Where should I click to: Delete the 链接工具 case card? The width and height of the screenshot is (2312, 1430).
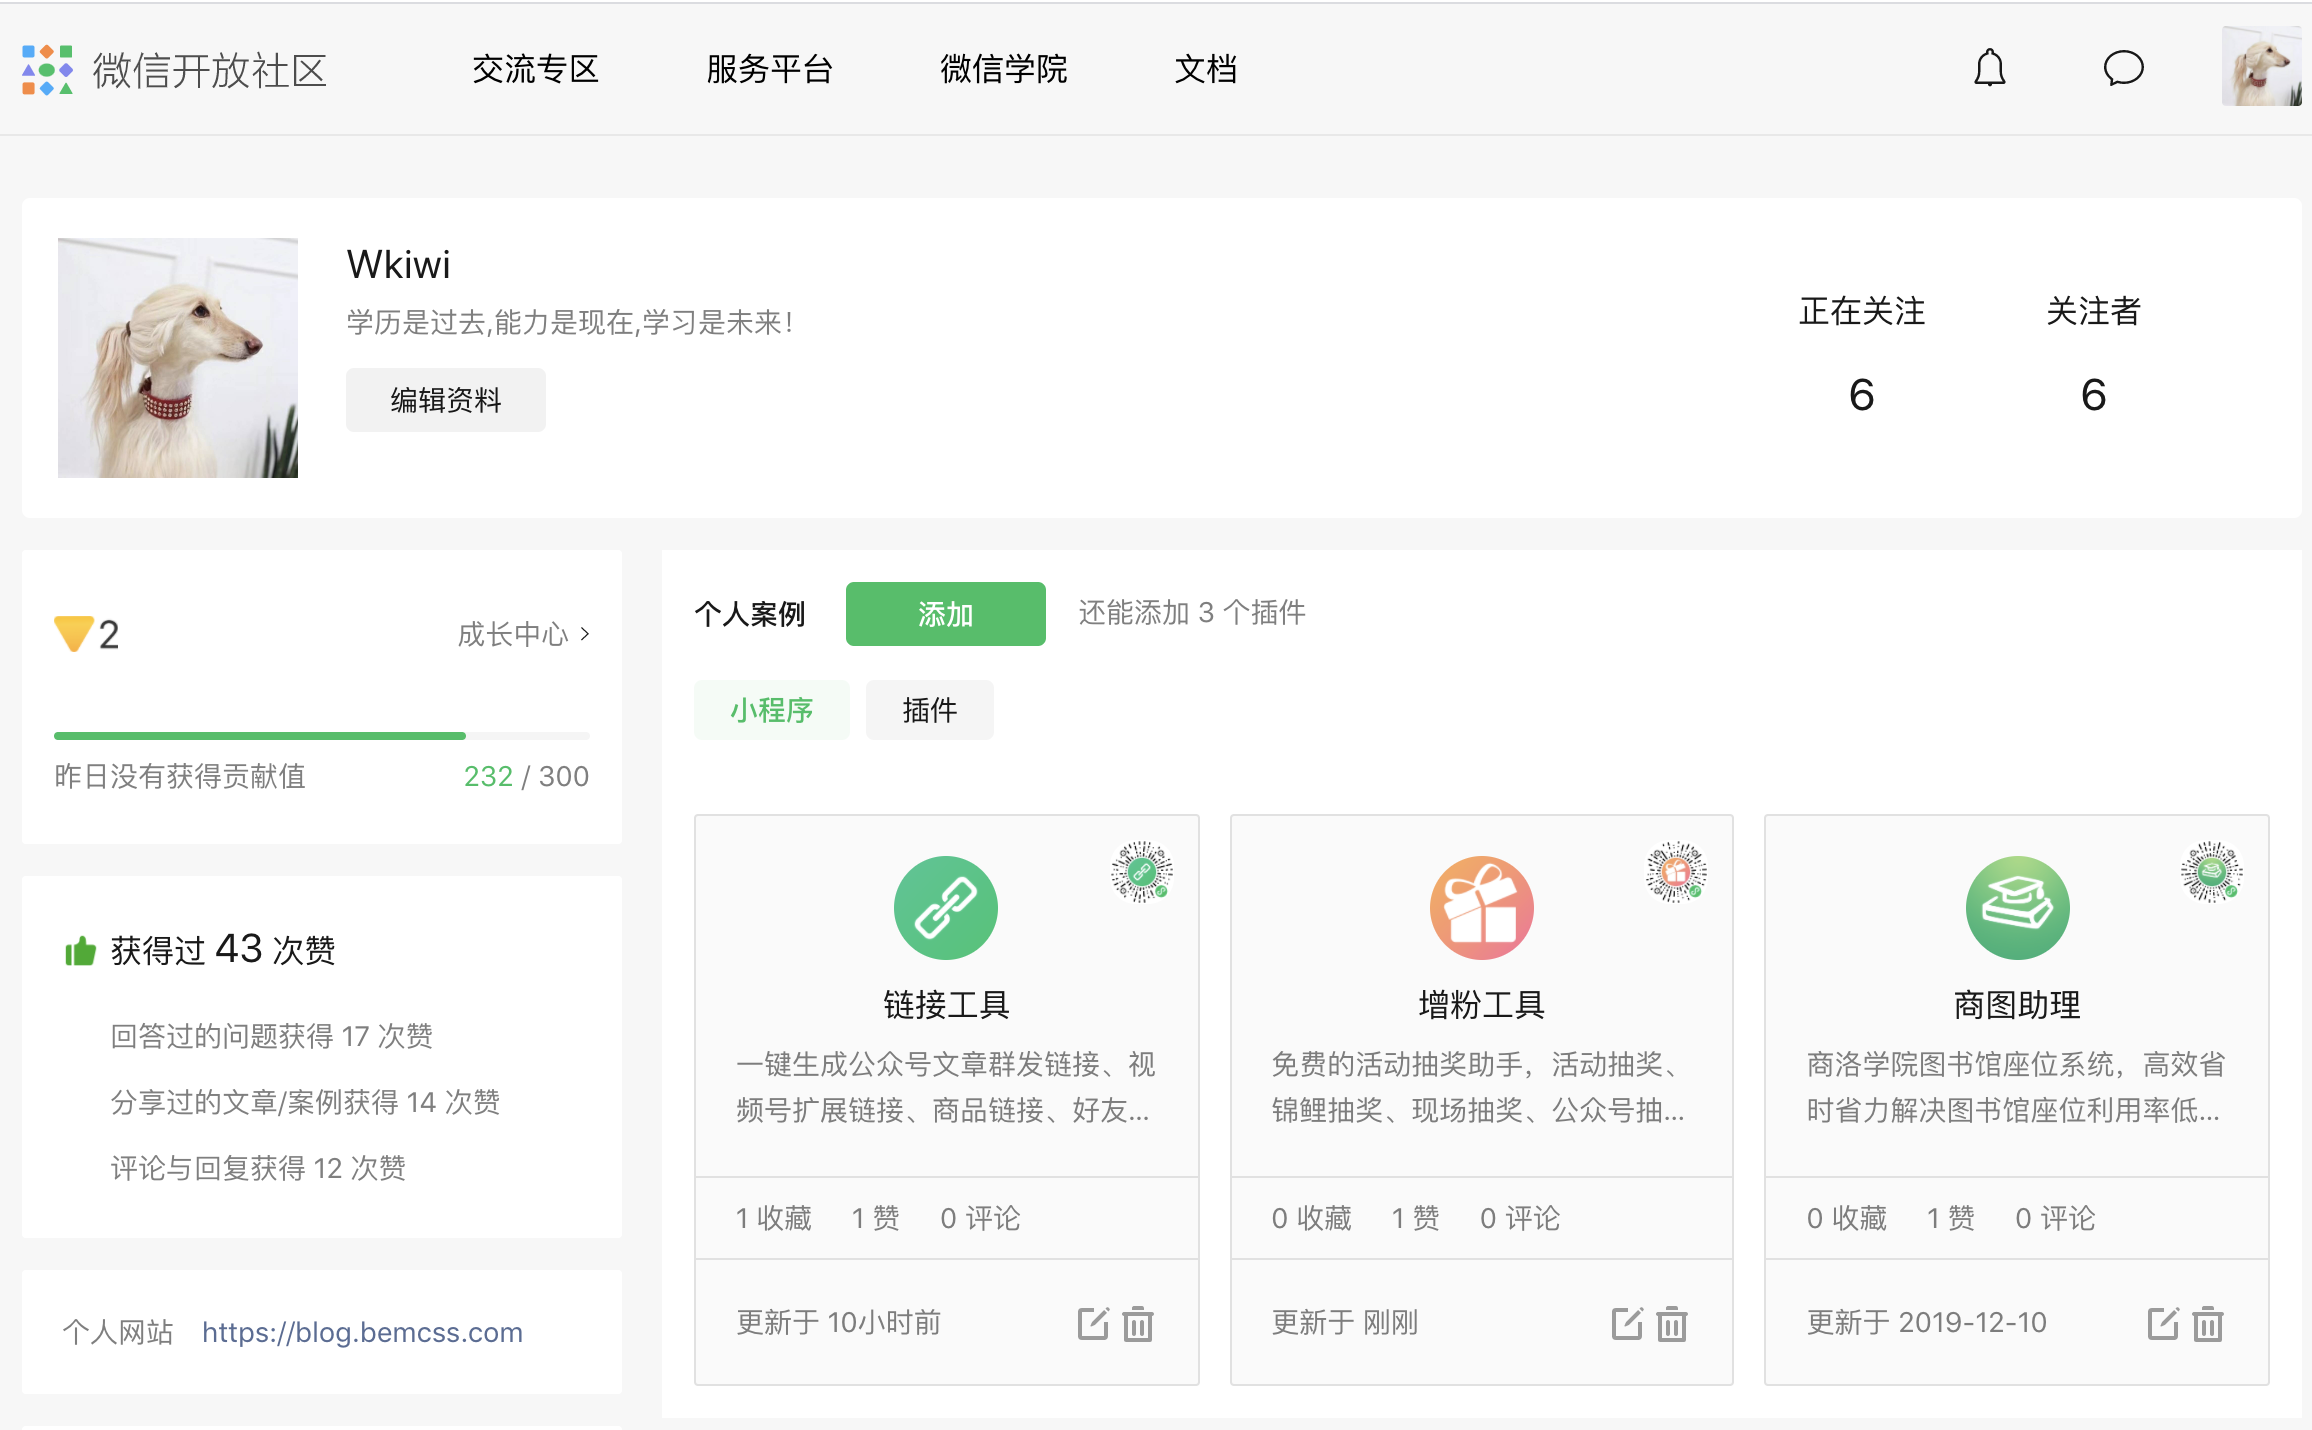coord(1138,1323)
